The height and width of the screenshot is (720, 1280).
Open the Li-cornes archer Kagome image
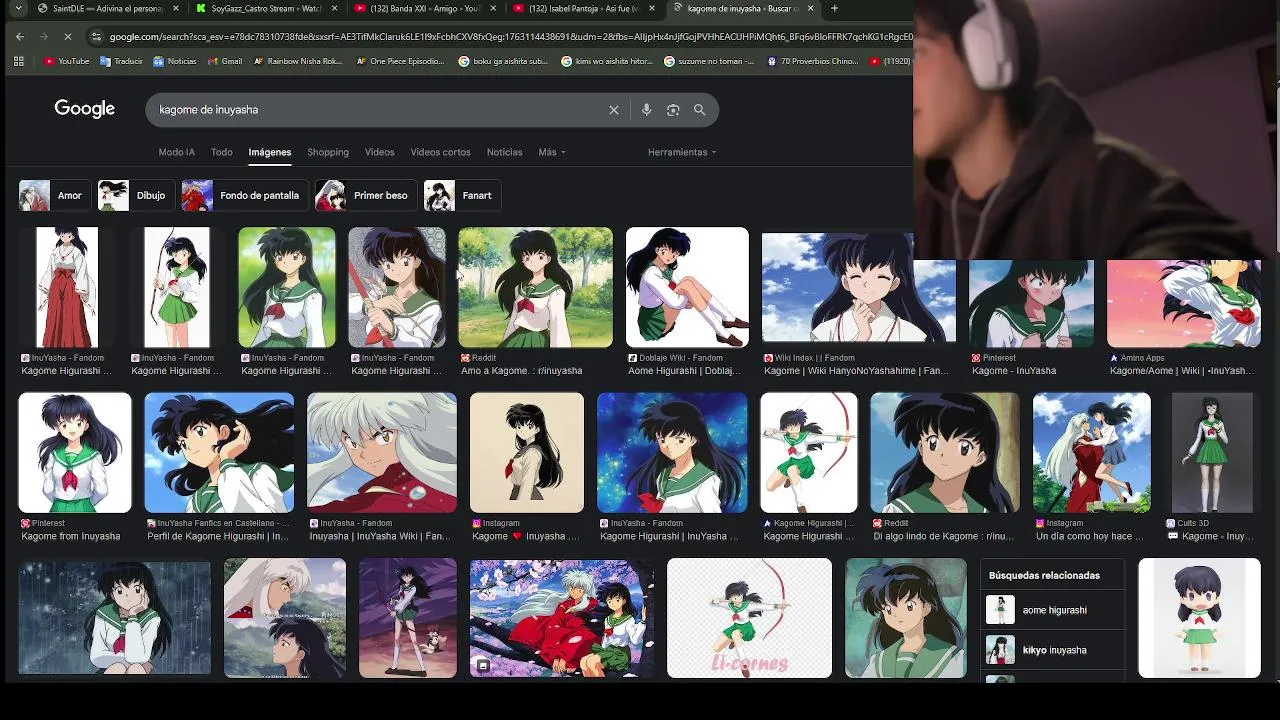pos(749,618)
